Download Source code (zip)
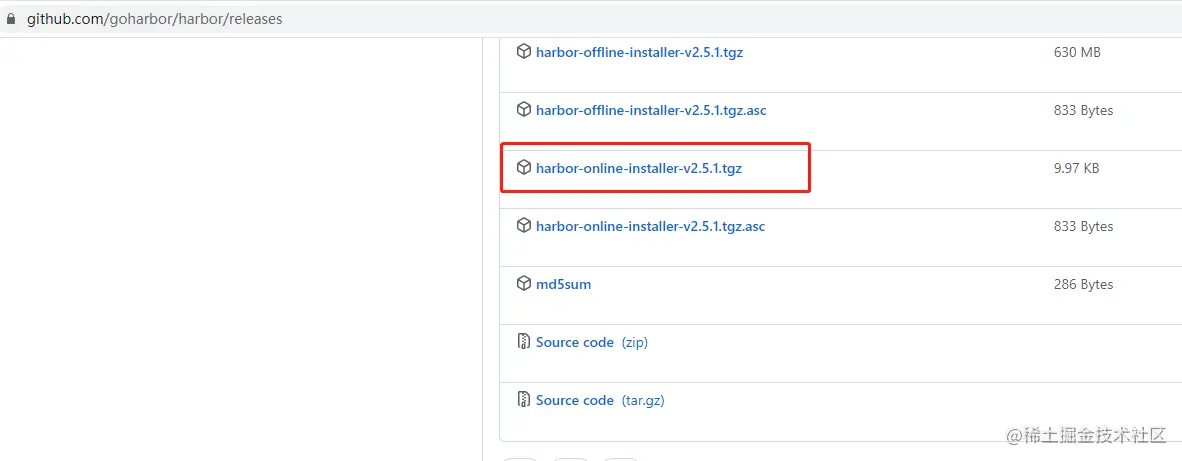This screenshot has height=461, width=1182. click(x=592, y=342)
